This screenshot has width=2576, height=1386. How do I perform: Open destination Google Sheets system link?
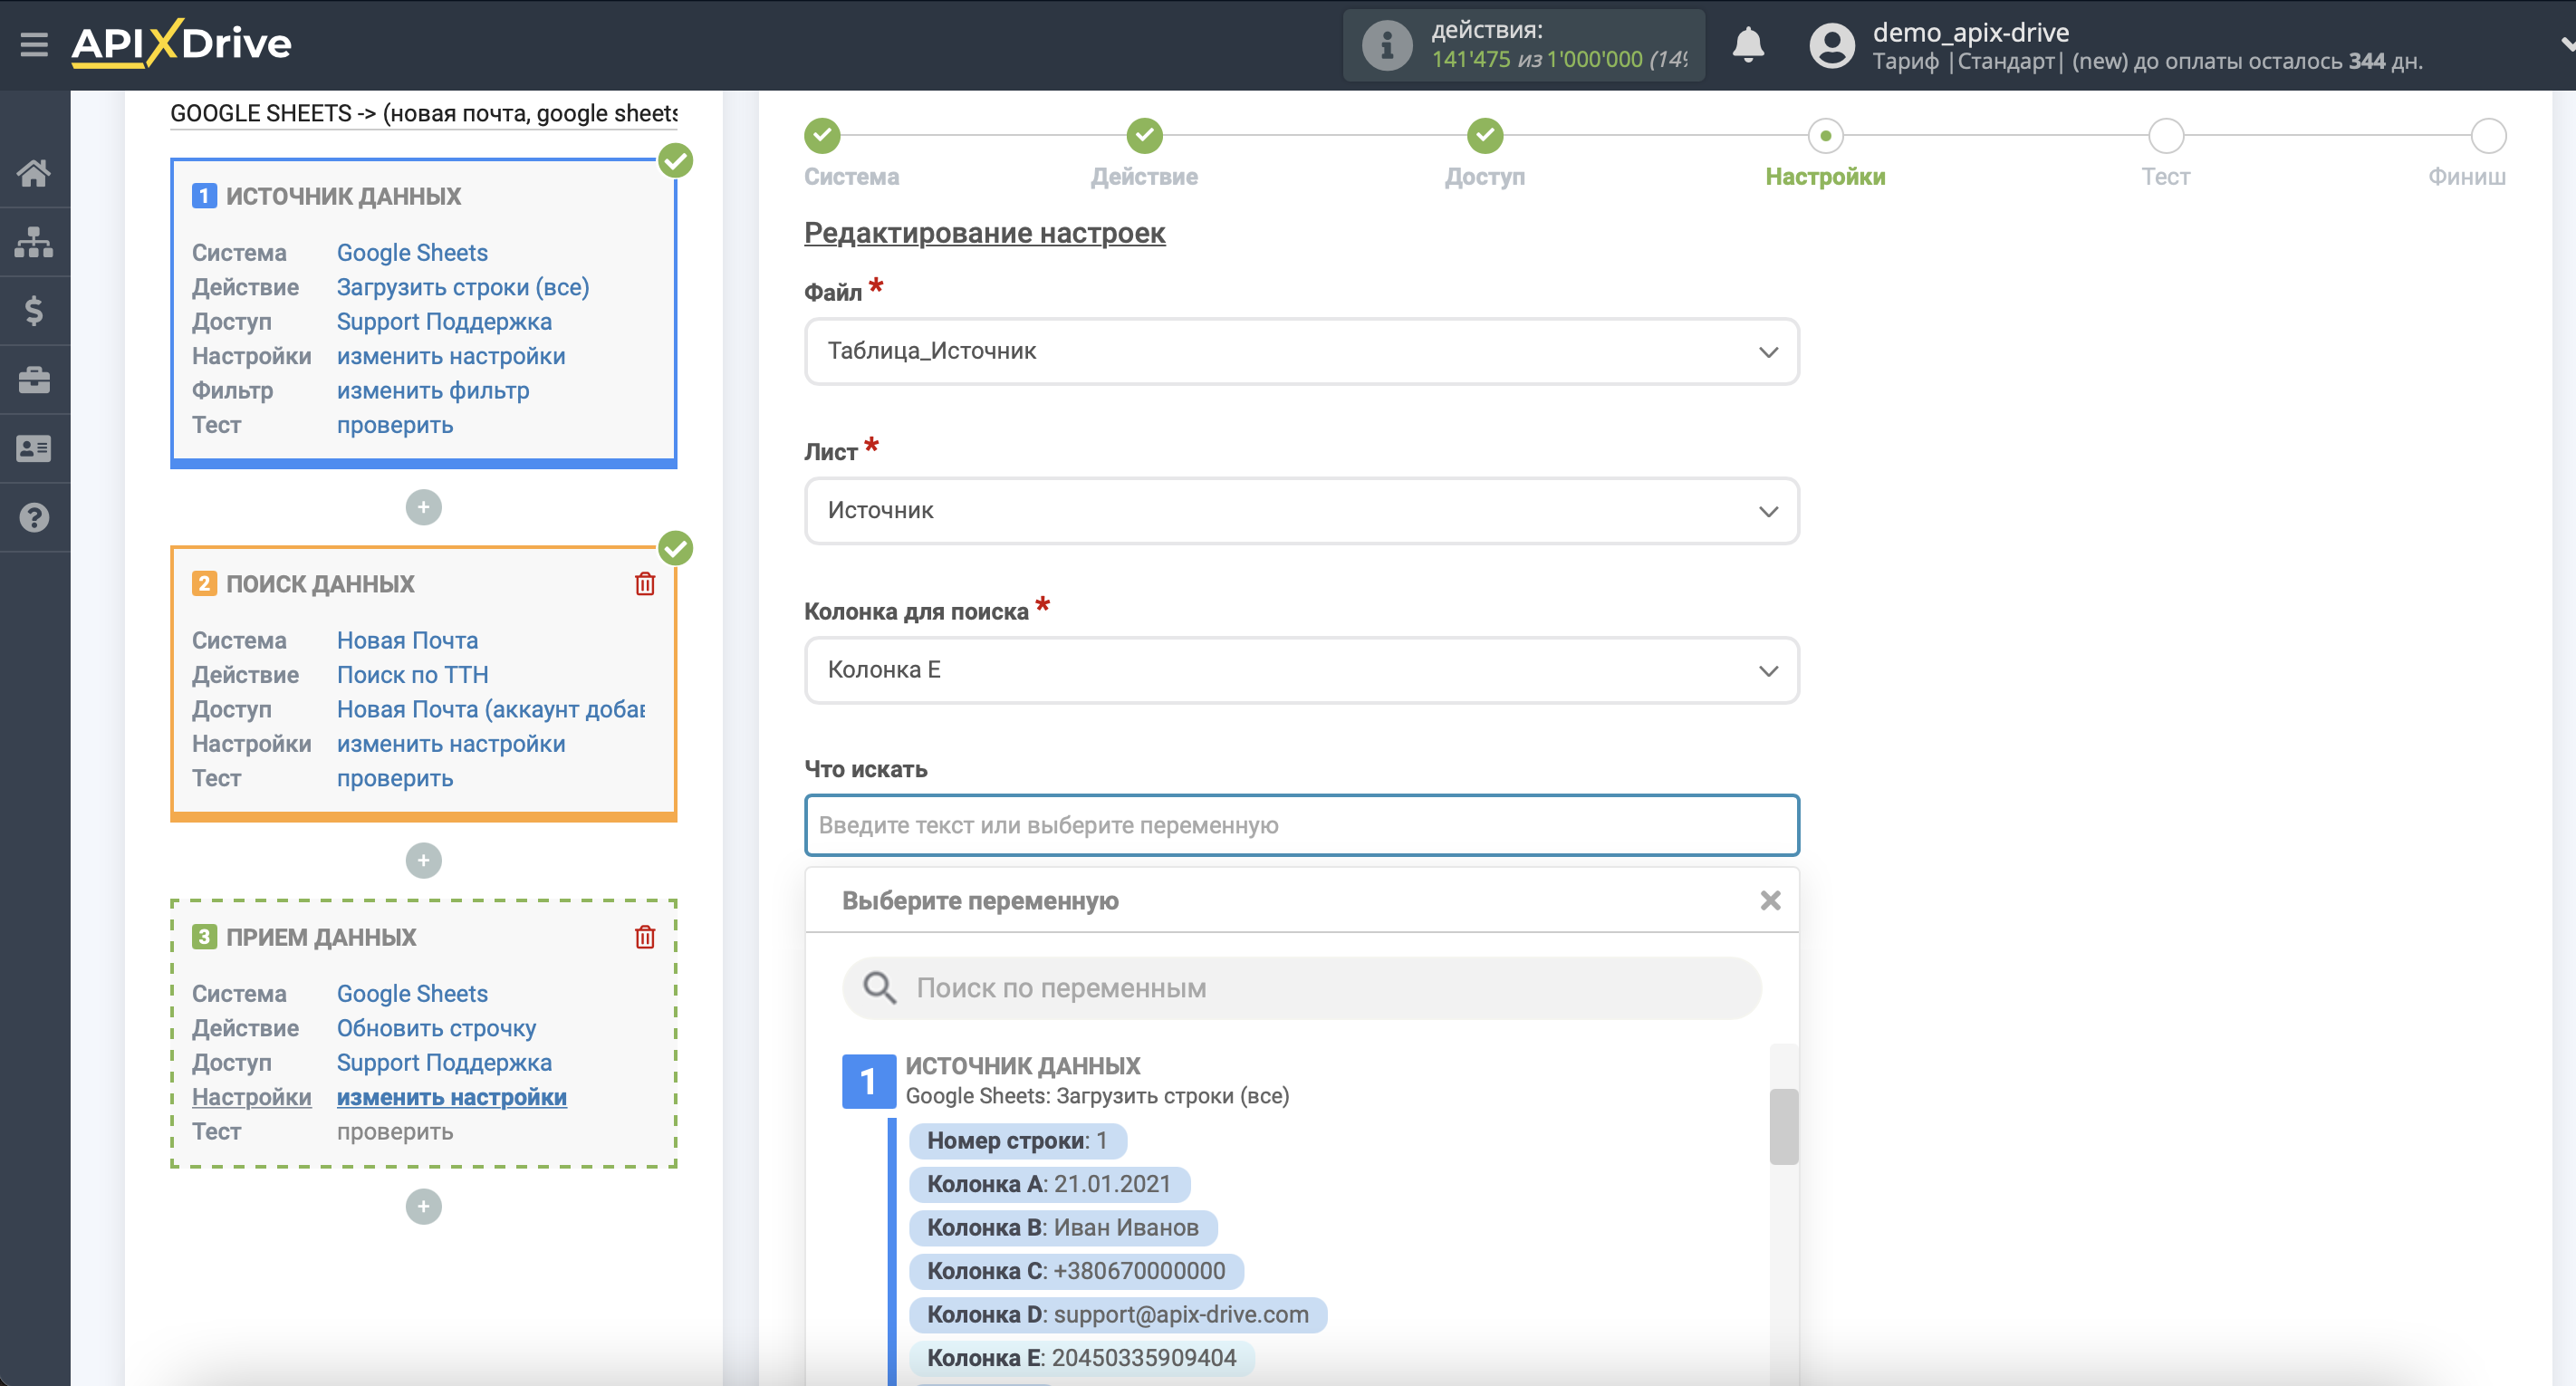(x=412, y=994)
